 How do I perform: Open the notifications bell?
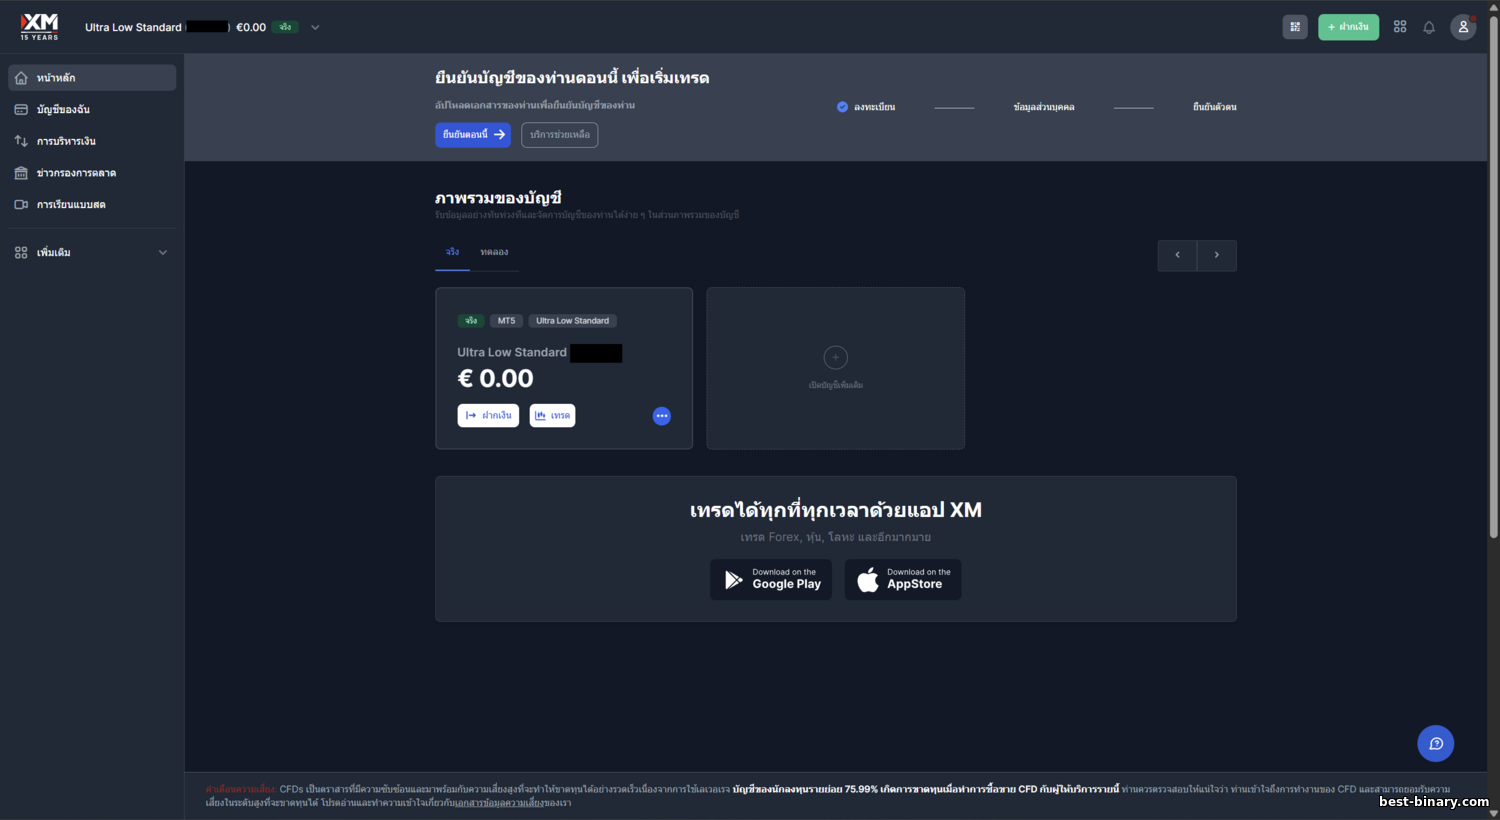[x=1429, y=27]
